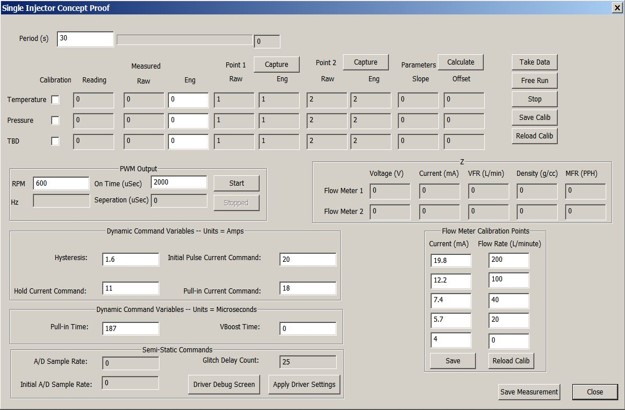Enable the Temperature calibration checkbox
The image size is (625, 410).
pos(55,100)
